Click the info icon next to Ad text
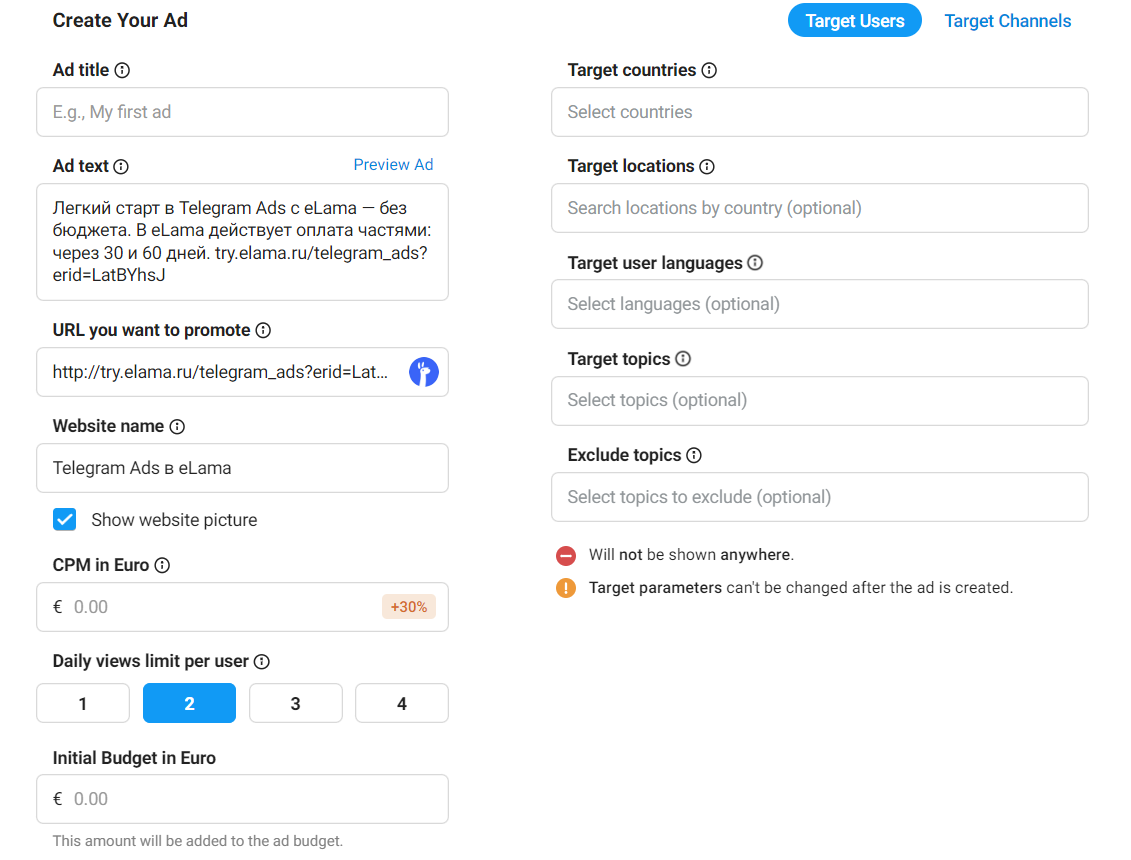The image size is (1131, 860). 121,167
